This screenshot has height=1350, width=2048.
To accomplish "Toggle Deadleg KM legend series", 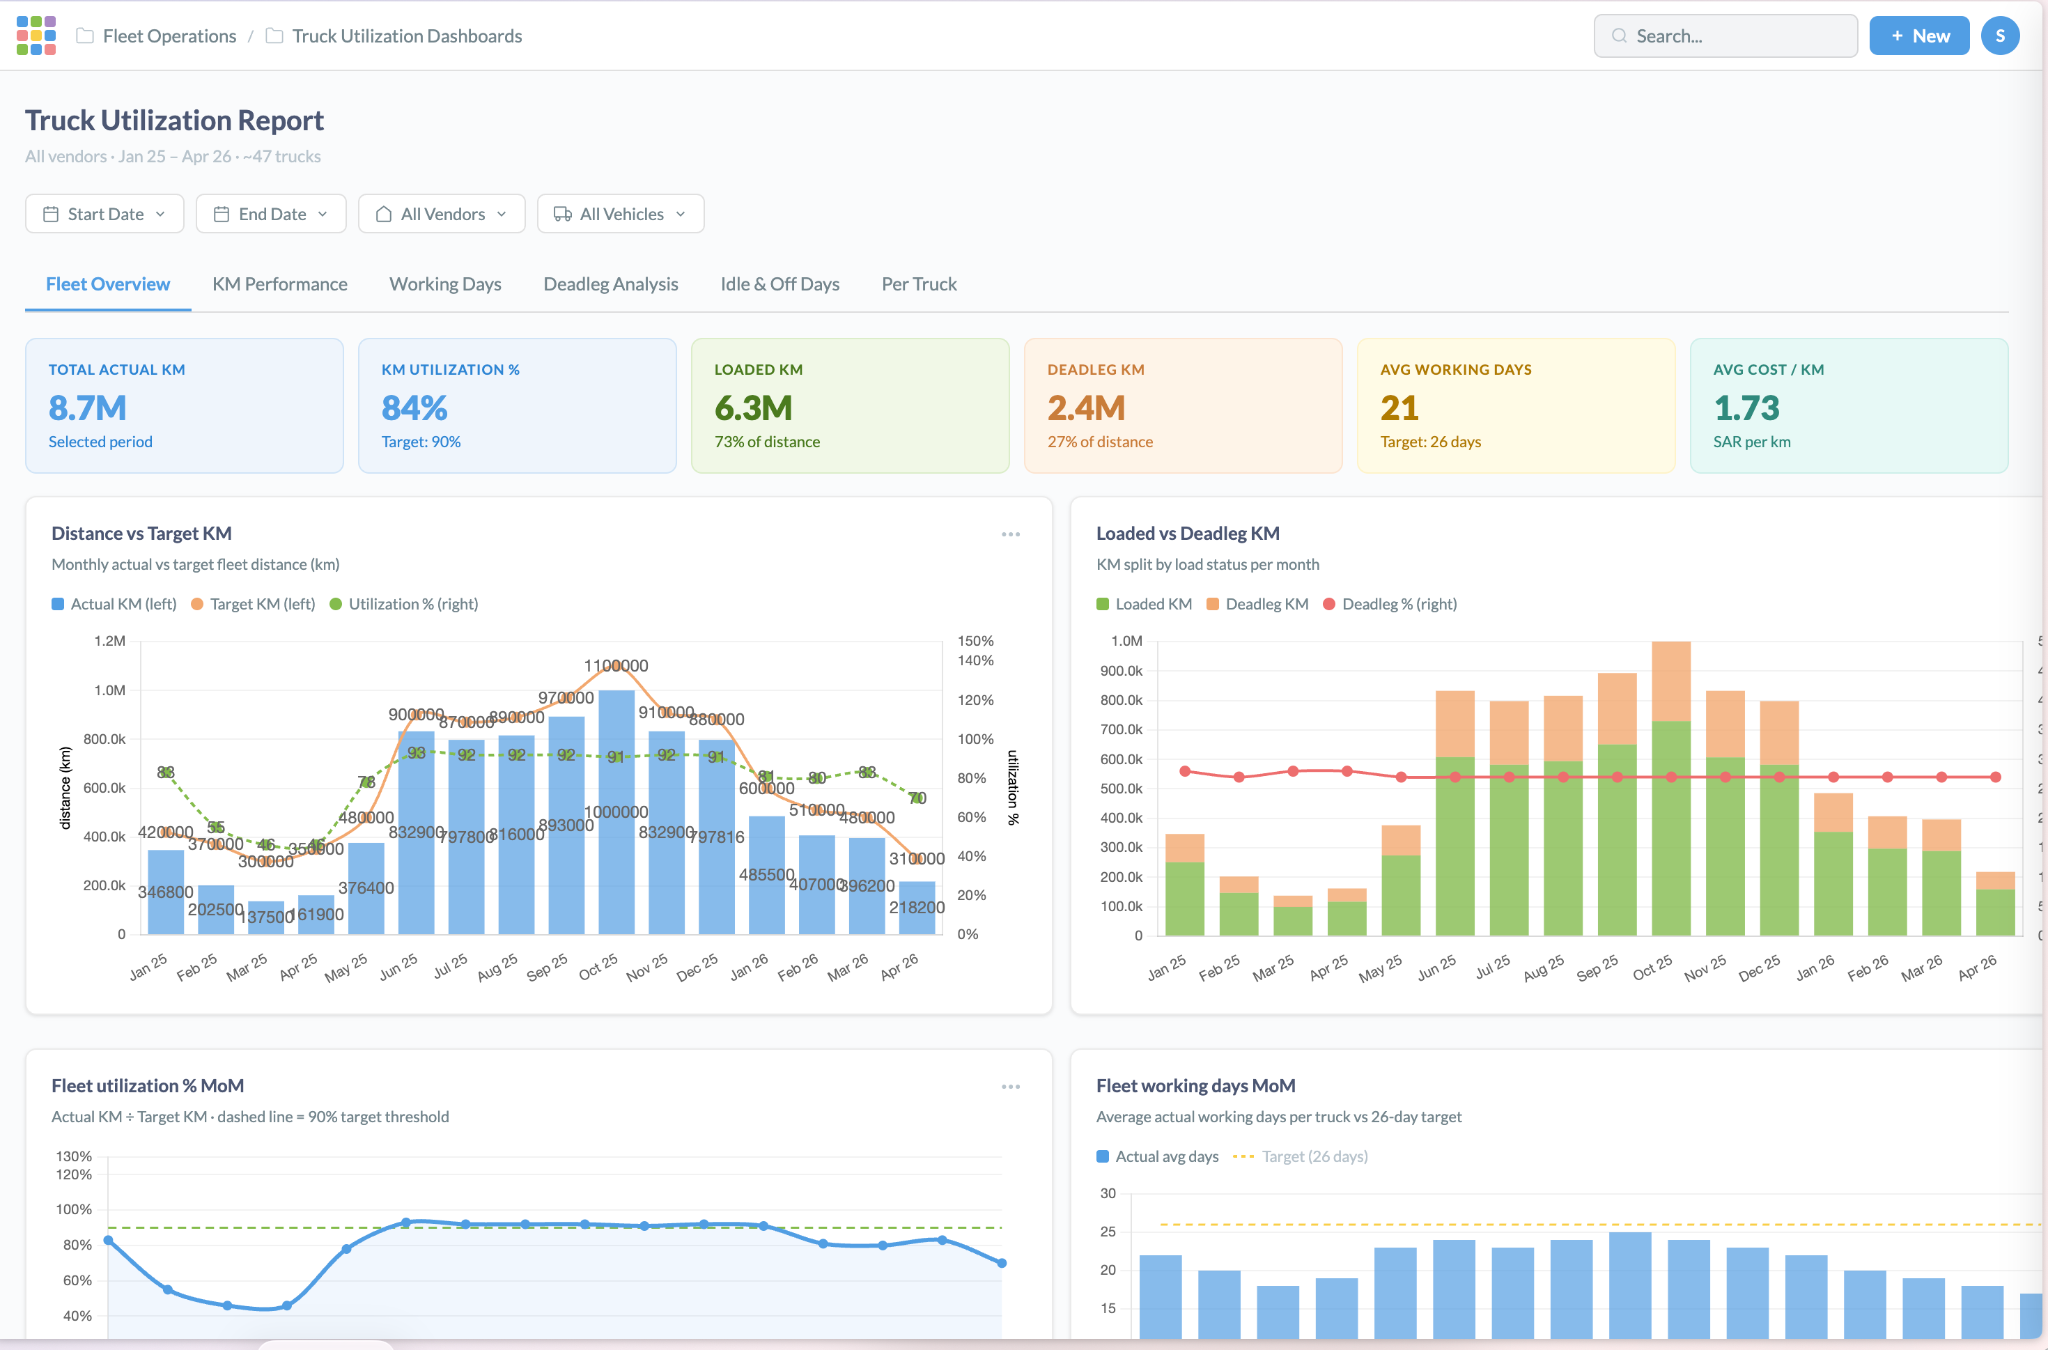I will click(x=1257, y=604).
